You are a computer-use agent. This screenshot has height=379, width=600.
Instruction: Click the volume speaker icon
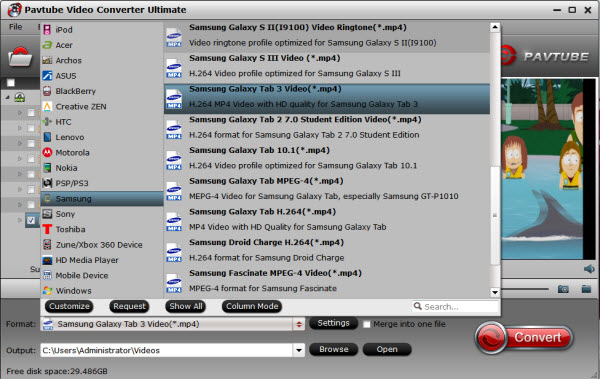(589, 269)
